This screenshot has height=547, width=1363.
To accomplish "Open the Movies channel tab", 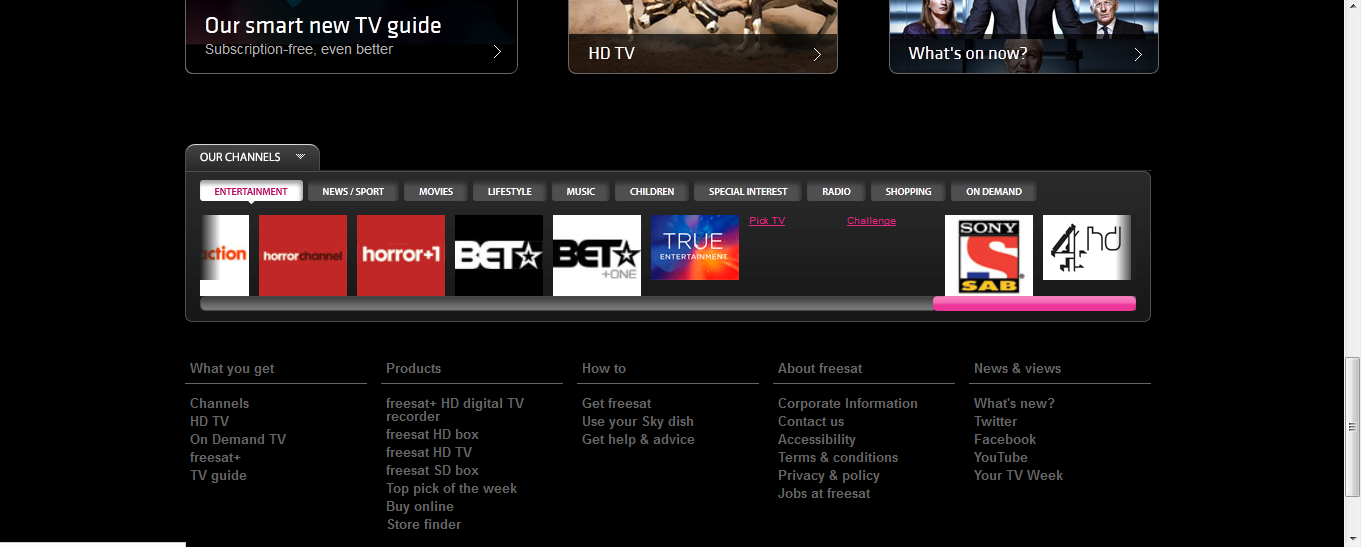I will pos(436,191).
